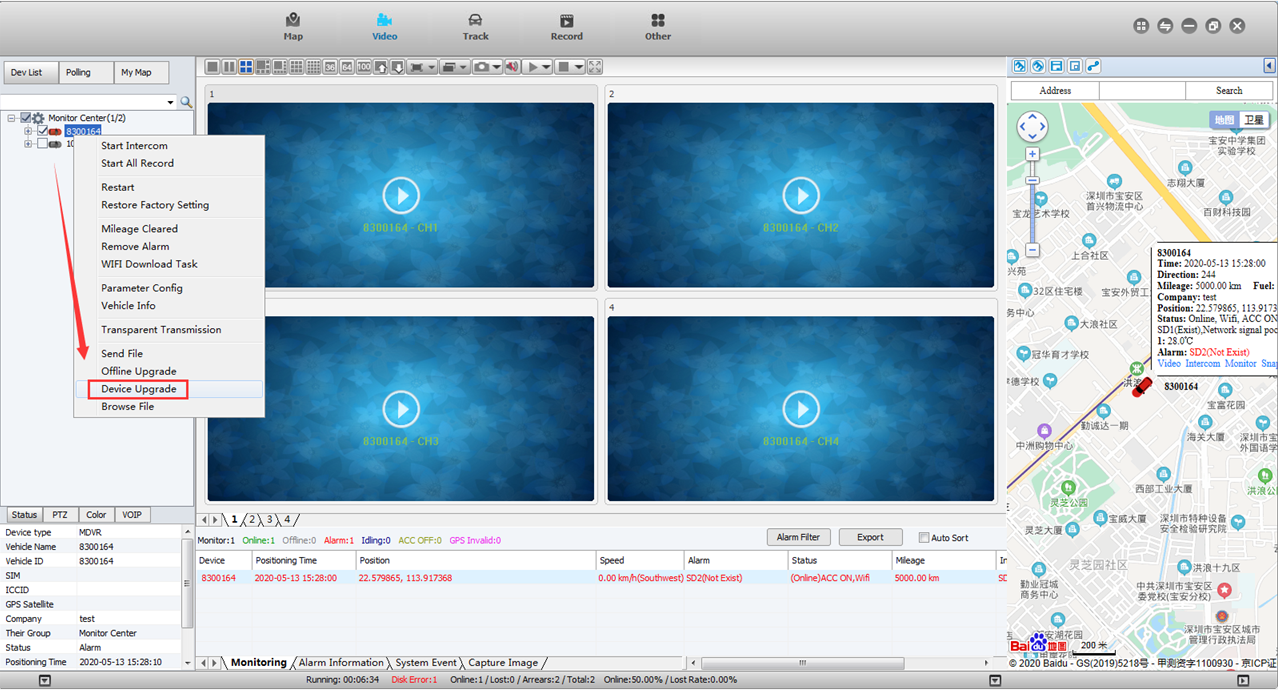Screen dimensions: 1278x690
Task: Open the Record module in top navigation
Action: click(x=566, y=27)
